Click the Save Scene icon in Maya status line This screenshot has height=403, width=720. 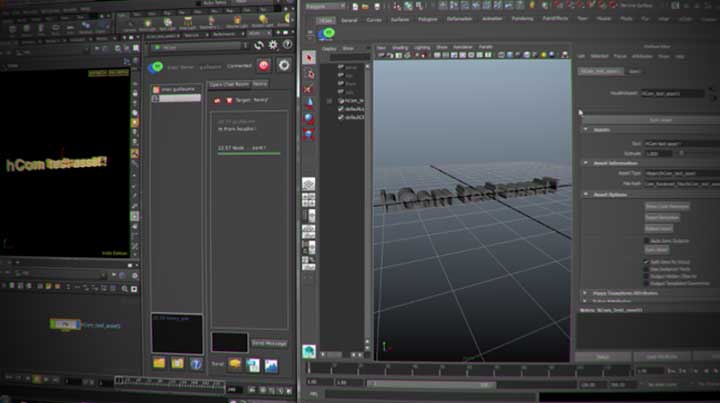pyautogui.click(x=377, y=6)
